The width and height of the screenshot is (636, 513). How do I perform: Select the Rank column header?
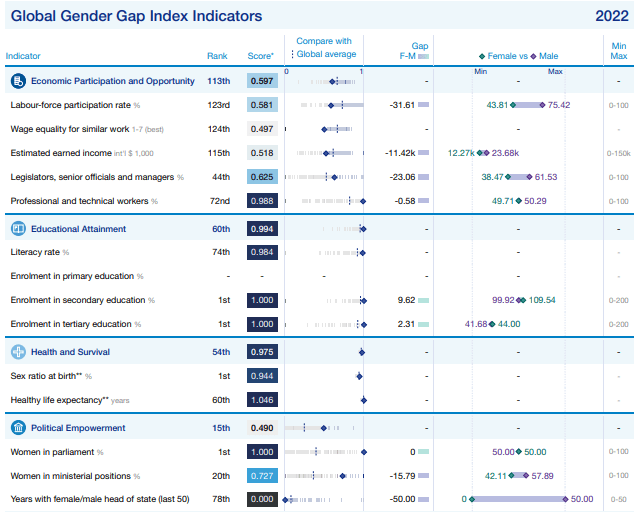coord(217,56)
